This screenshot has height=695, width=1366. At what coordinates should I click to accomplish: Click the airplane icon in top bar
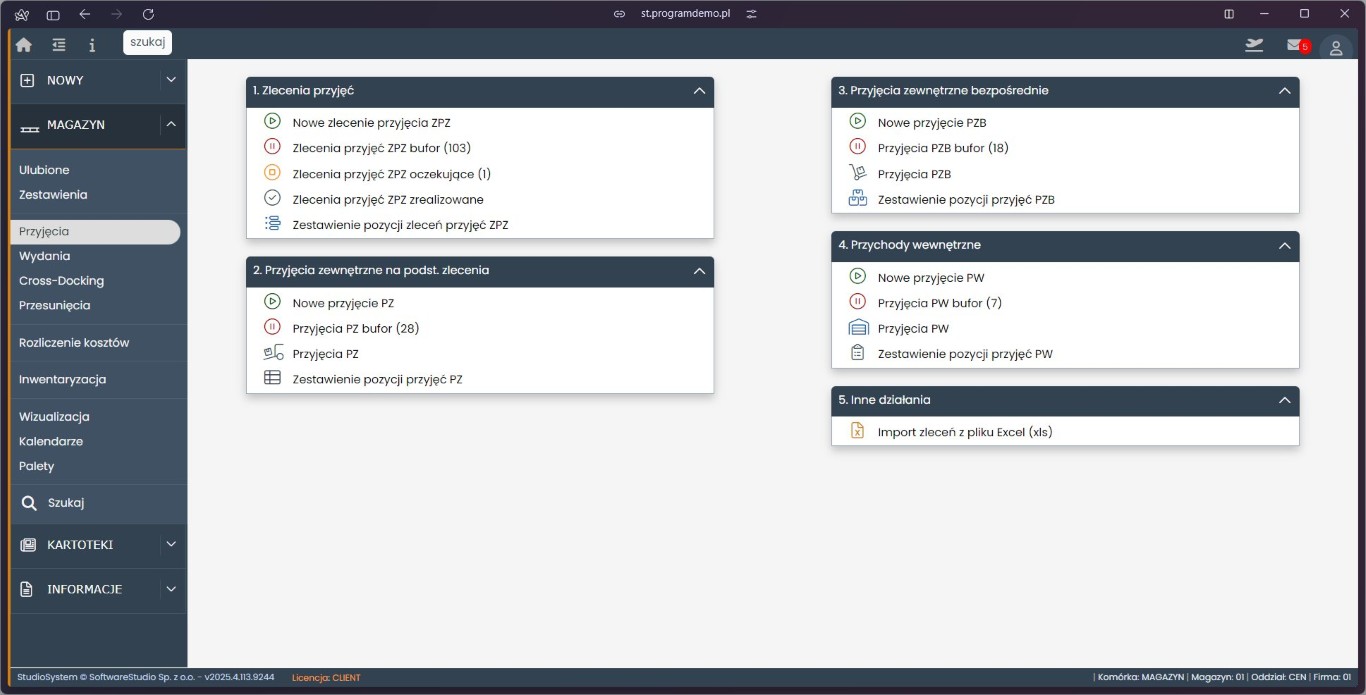pos(1254,45)
